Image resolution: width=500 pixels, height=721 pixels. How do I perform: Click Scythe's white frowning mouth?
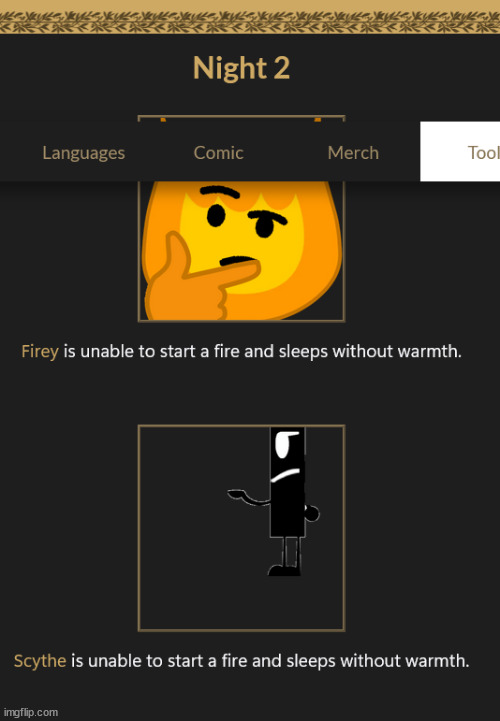pos(285,475)
